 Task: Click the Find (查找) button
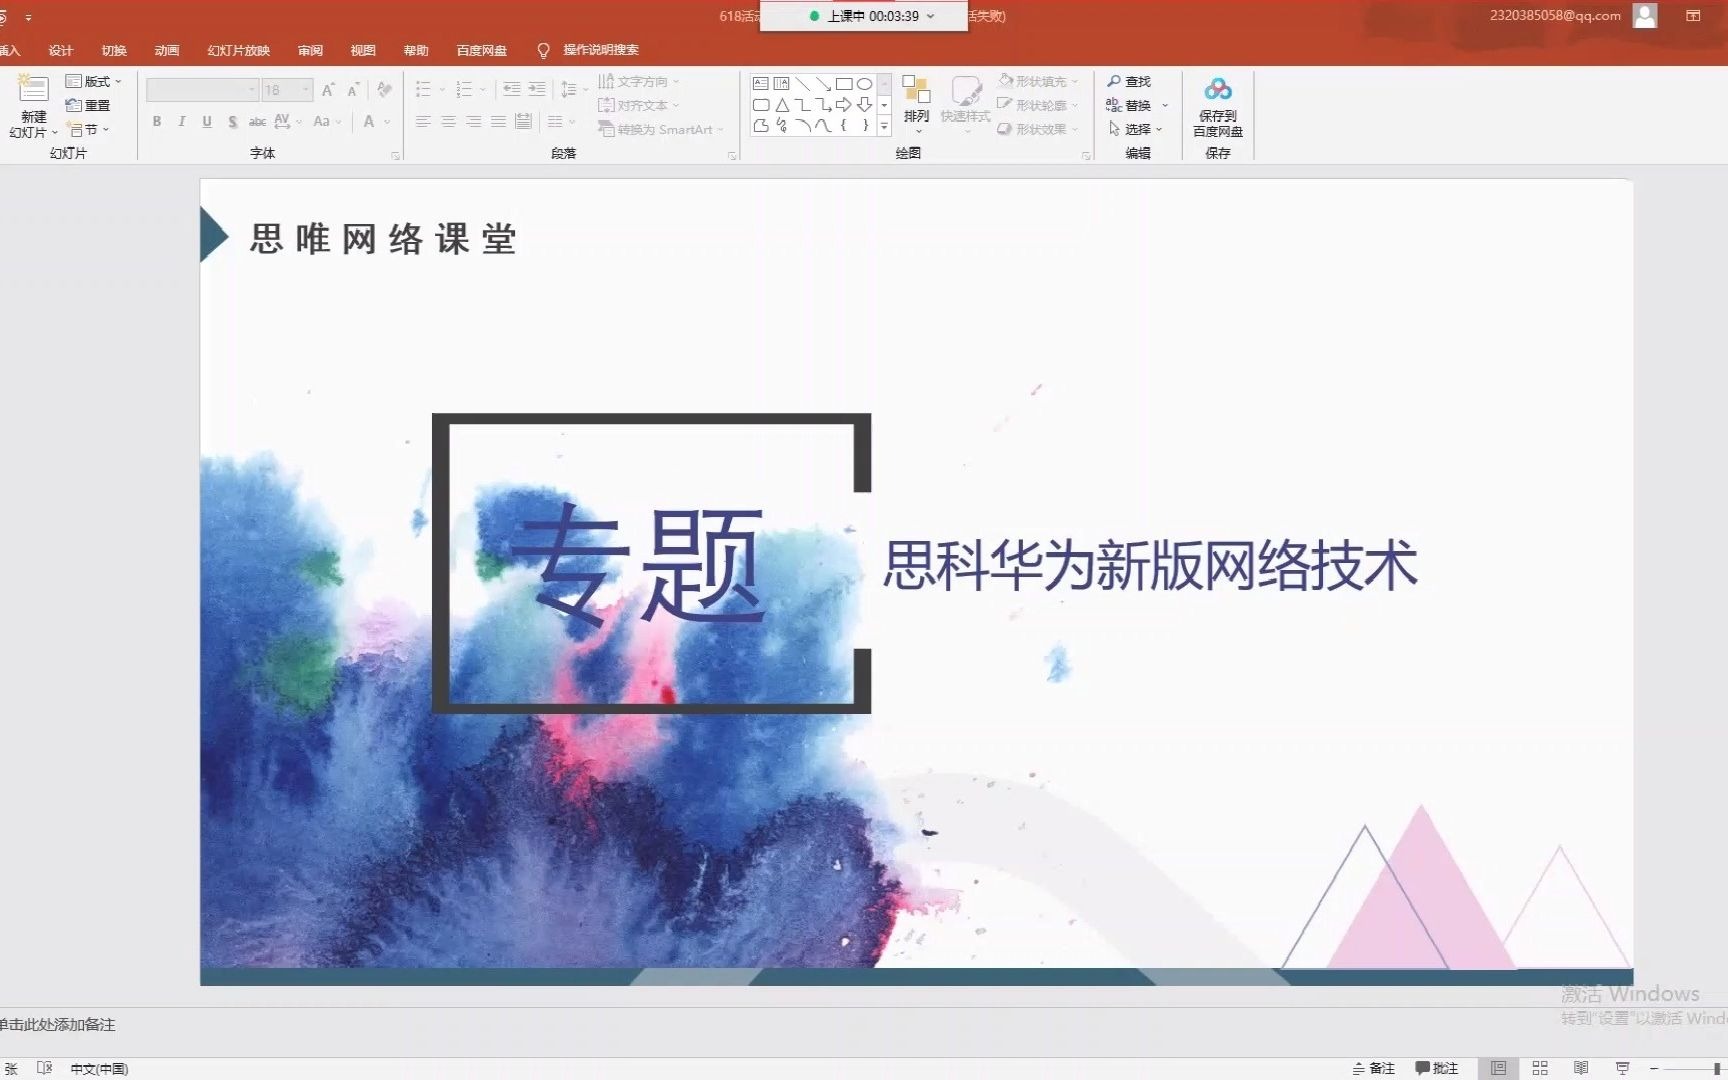(x=1129, y=81)
